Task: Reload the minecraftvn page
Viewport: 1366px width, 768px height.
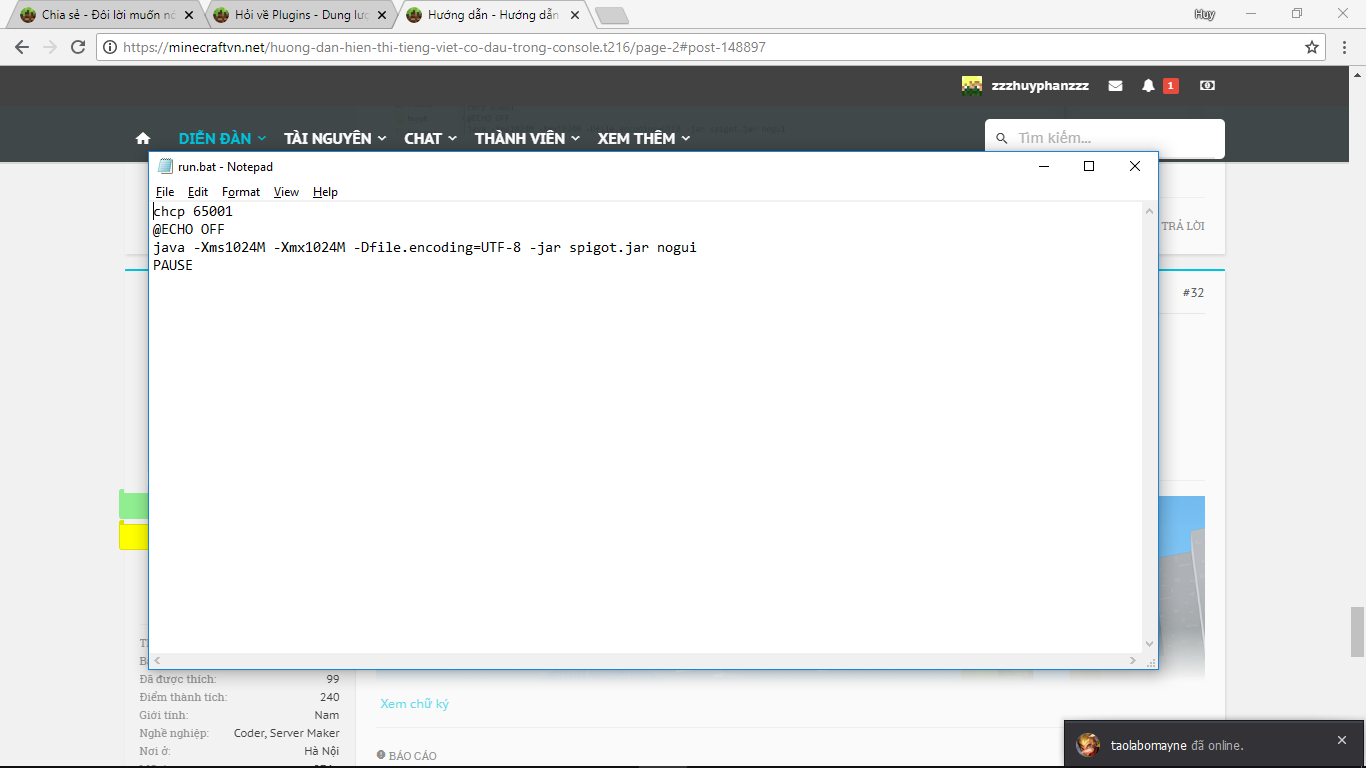Action: click(x=78, y=47)
